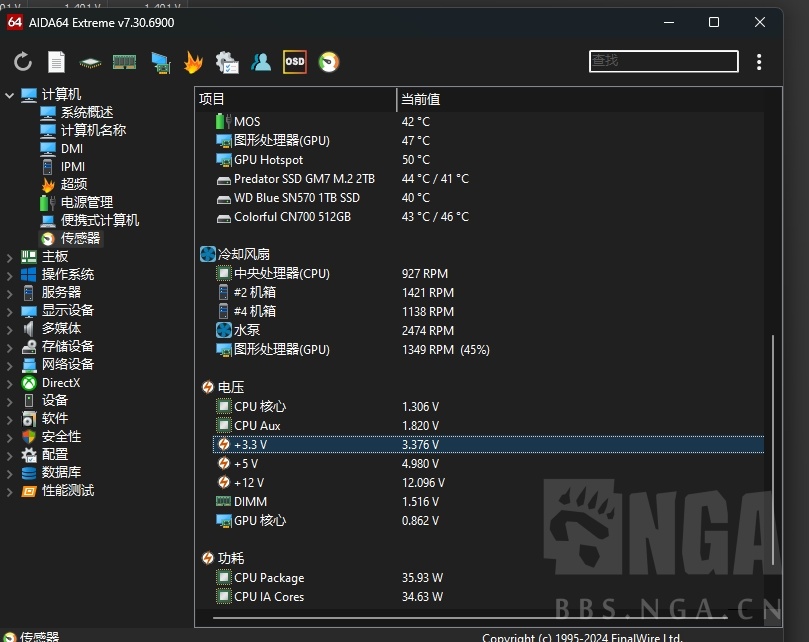Click the monitor diagnostics toolbar icon
The height and width of the screenshot is (642, 809).
pyautogui.click(x=160, y=62)
